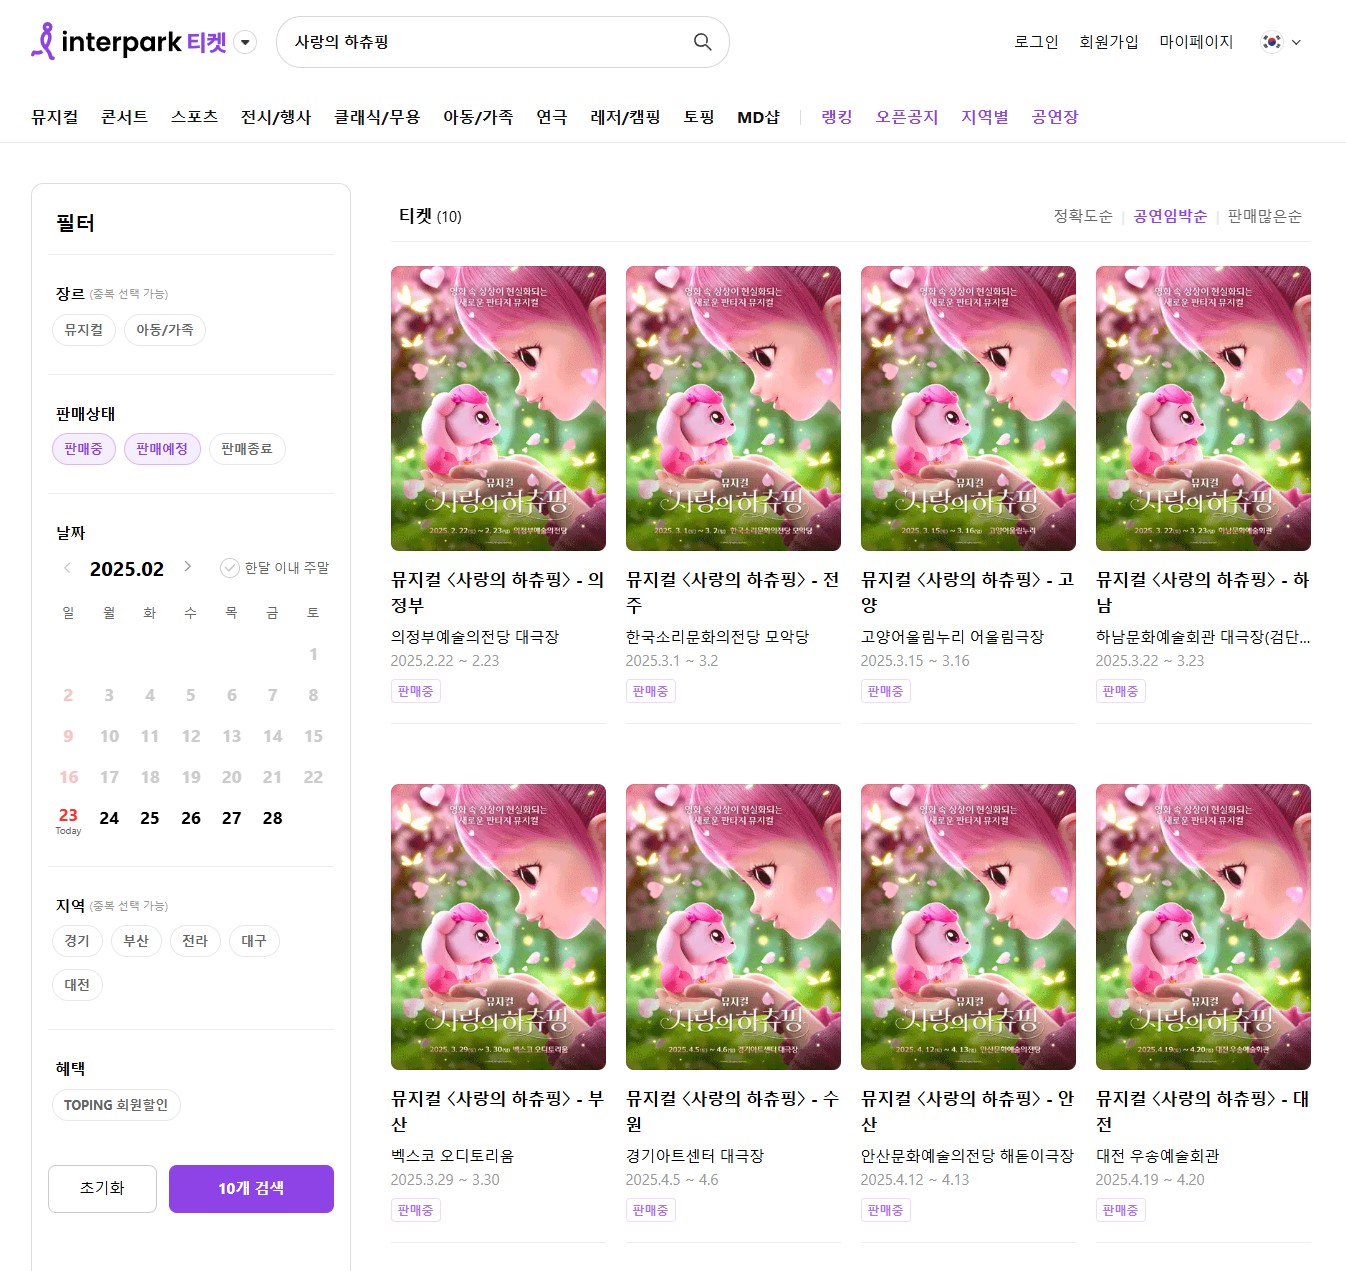Image resolution: width=1346 pixels, height=1271 pixels.
Task: Toggle the 아동/가족 genre filter chip
Action: [x=165, y=330]
